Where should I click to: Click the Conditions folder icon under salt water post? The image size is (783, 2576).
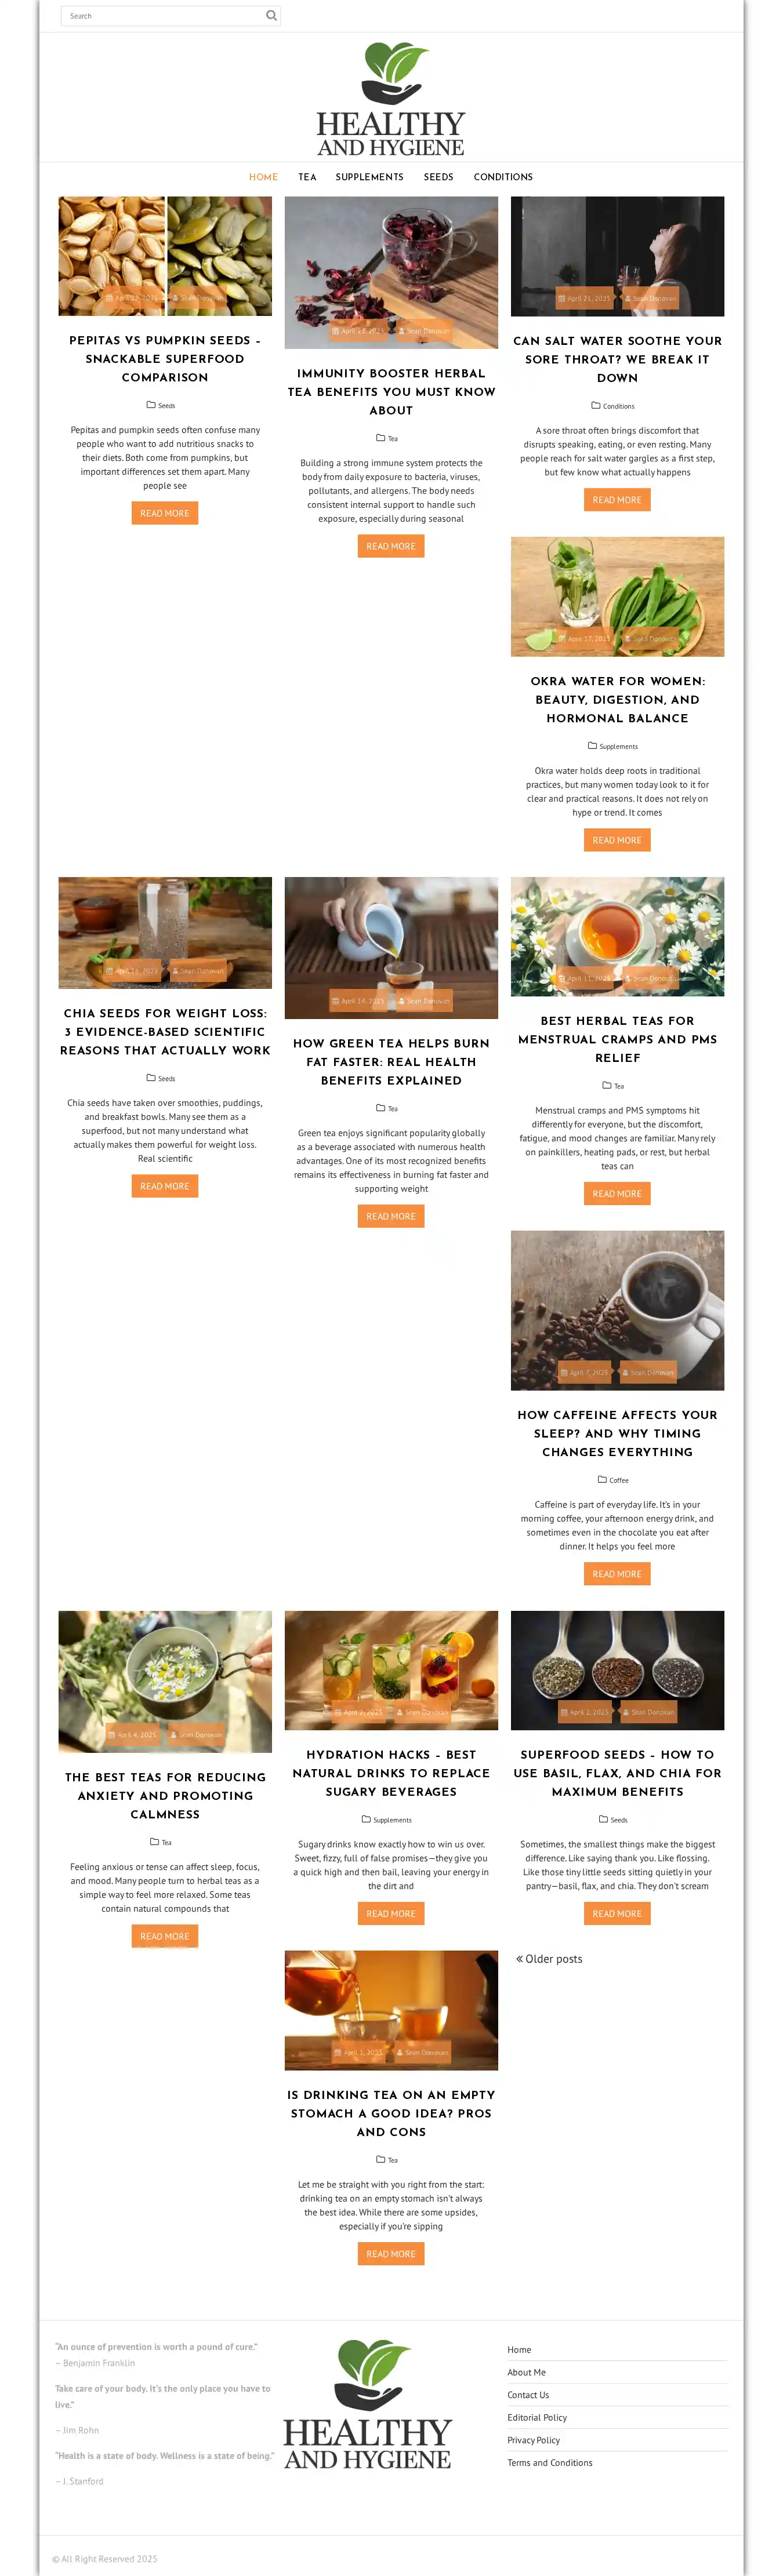596,405
